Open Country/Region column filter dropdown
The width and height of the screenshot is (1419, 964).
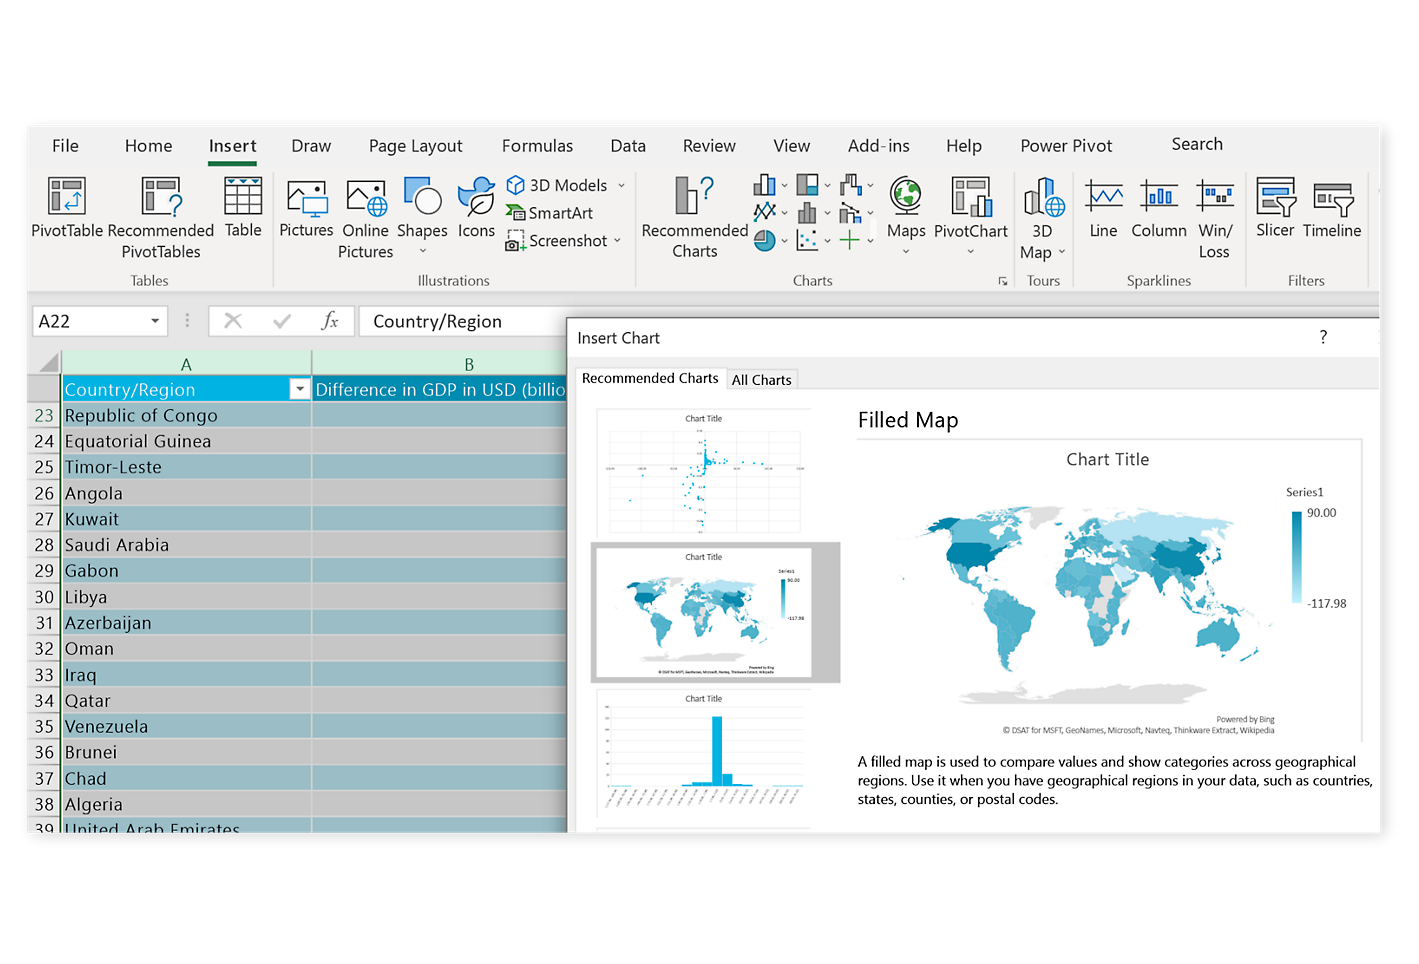coord(299,390)
